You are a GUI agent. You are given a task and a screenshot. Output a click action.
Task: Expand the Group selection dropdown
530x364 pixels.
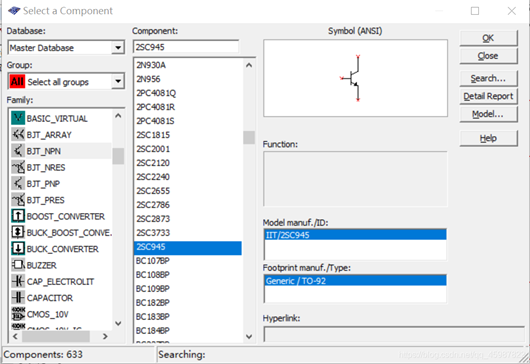pos(118,81)
